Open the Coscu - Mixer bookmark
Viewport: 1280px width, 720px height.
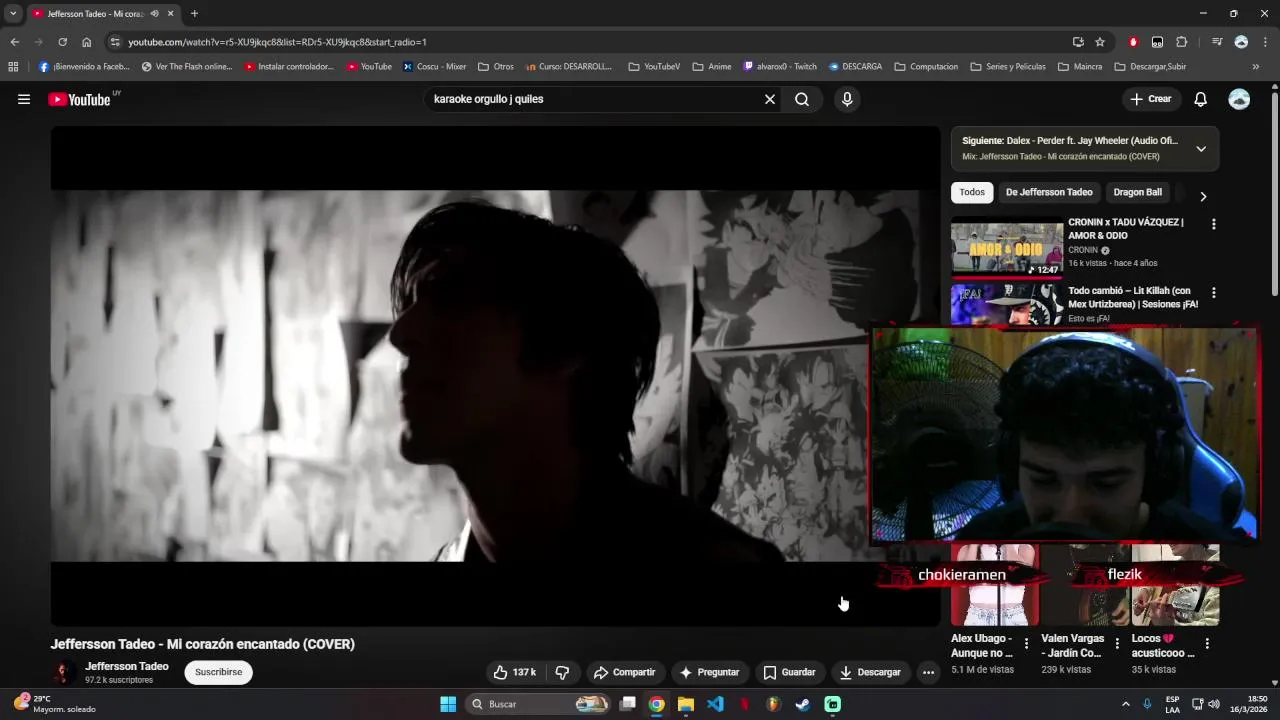pos(435,67)
